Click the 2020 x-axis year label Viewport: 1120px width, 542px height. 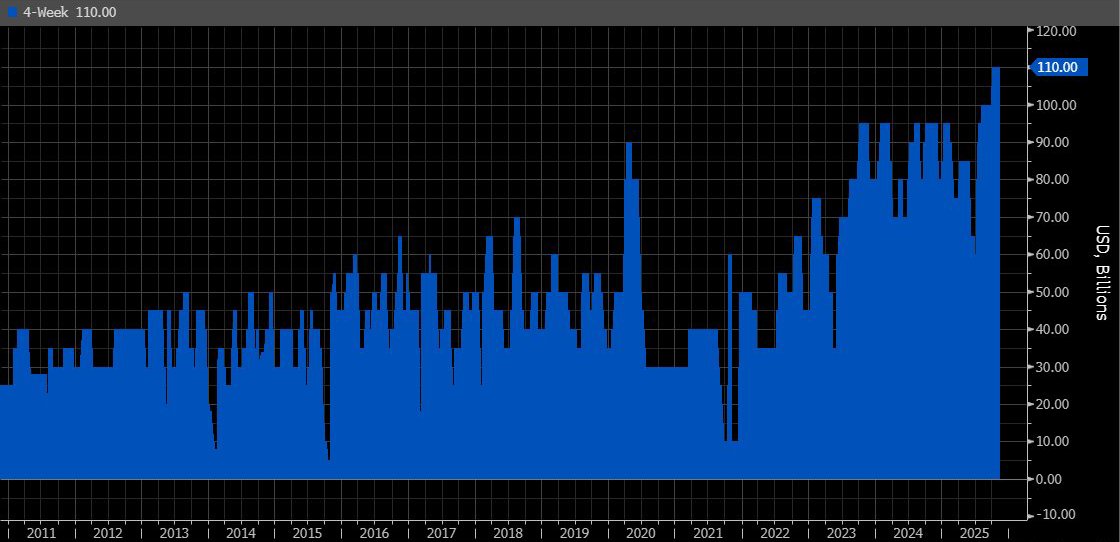(x=641, y=533)
